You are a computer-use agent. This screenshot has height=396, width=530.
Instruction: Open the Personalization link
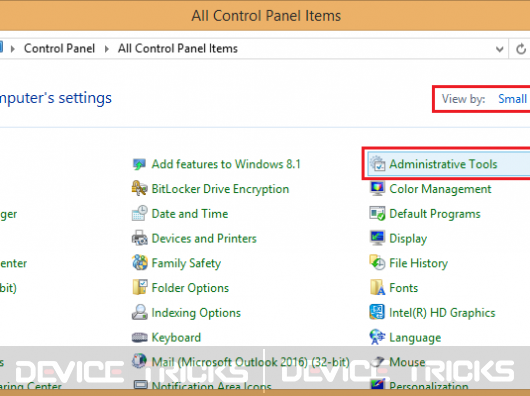[x=429, y=386]
